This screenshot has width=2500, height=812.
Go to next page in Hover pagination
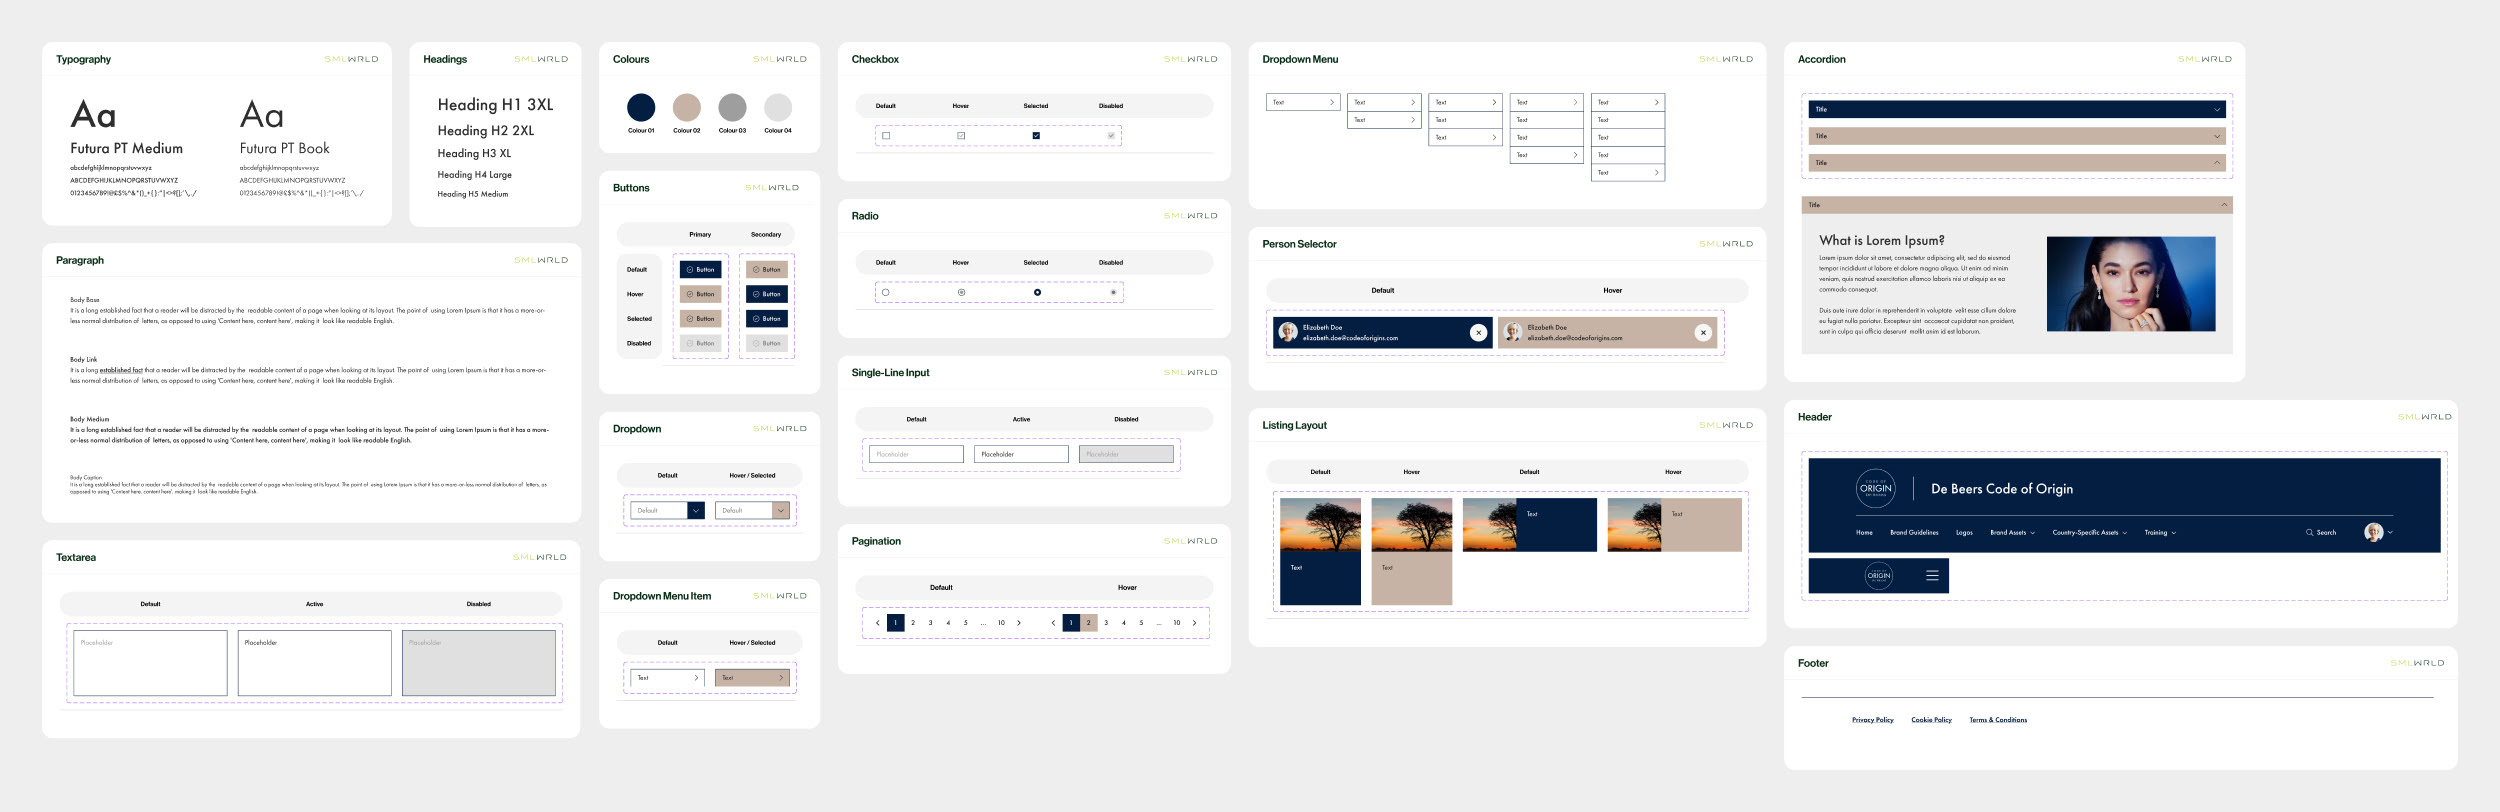point(1194,623)
